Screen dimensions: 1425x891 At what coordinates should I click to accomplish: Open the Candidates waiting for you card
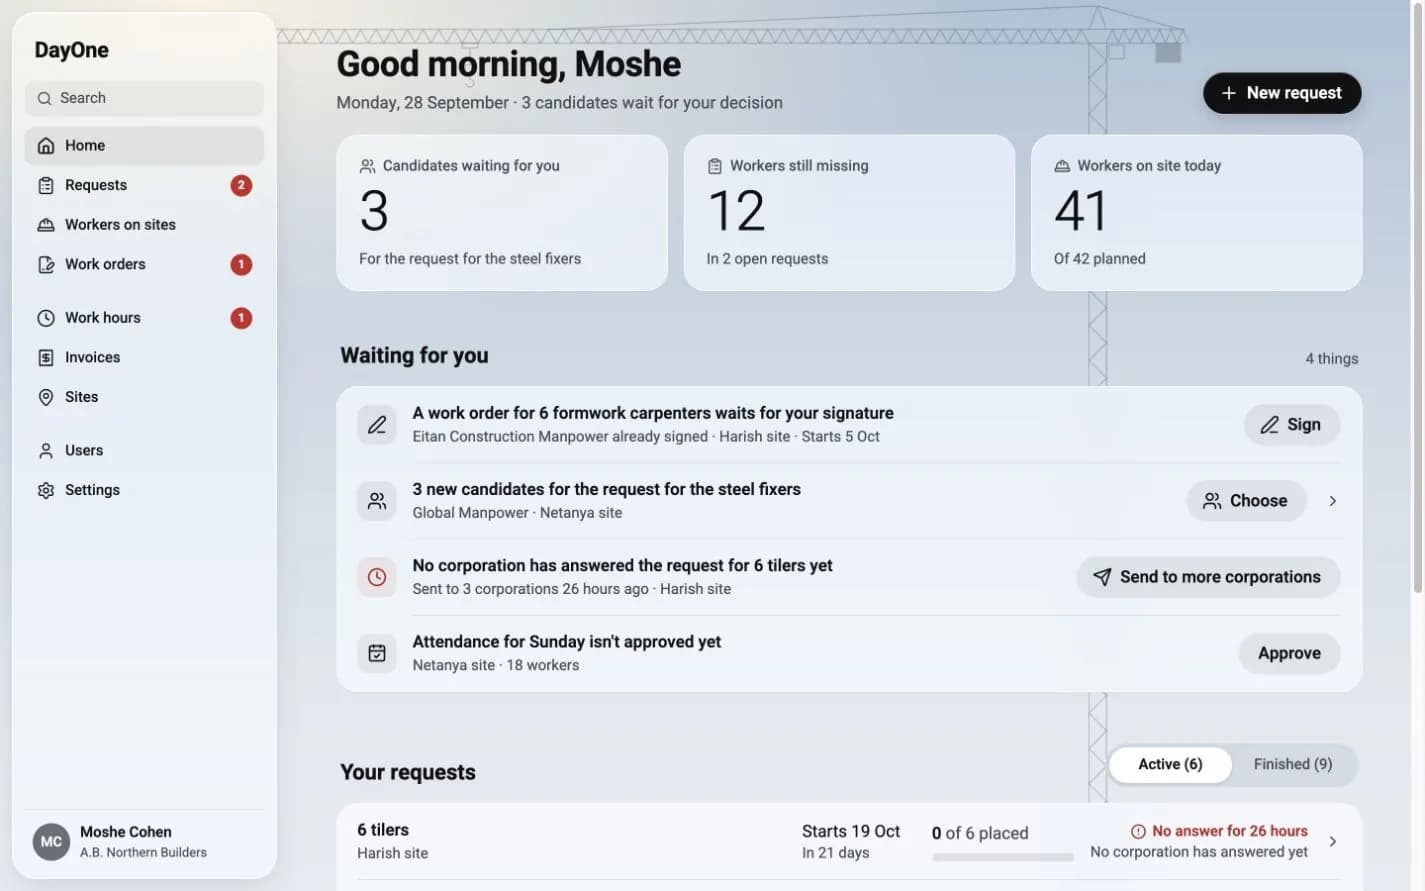[x=502, y=213]
